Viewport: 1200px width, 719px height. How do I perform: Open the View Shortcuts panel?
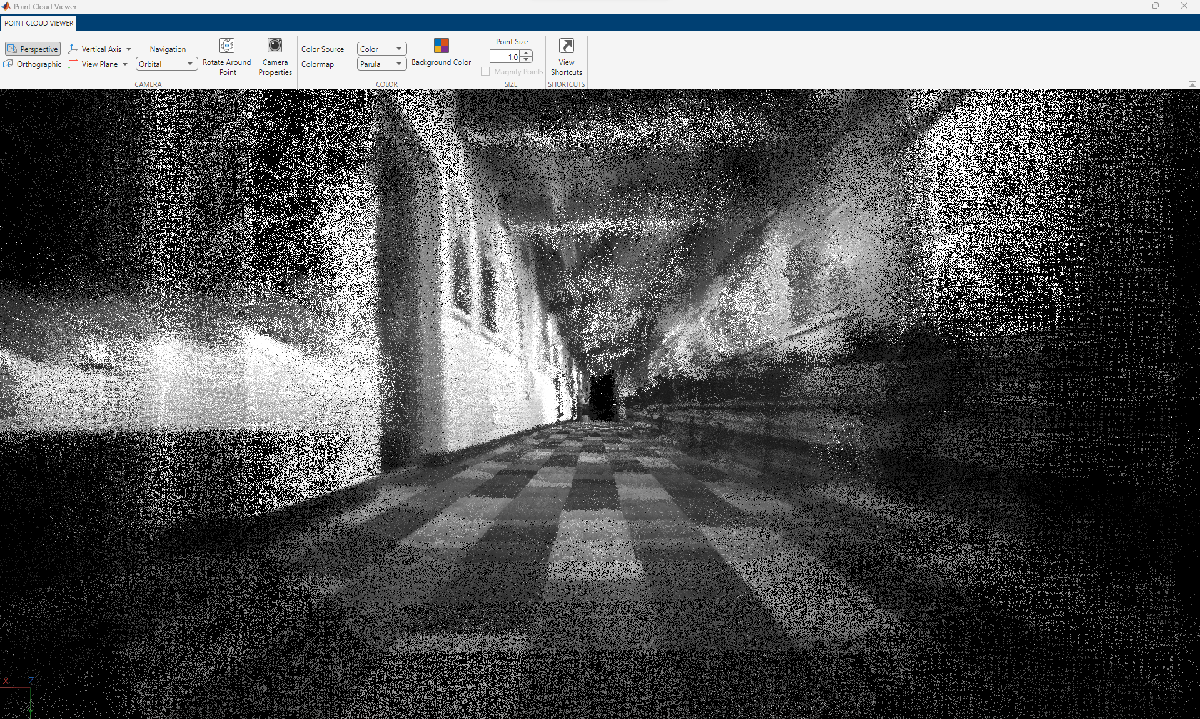pyautogui.click(x=566, y=57)
